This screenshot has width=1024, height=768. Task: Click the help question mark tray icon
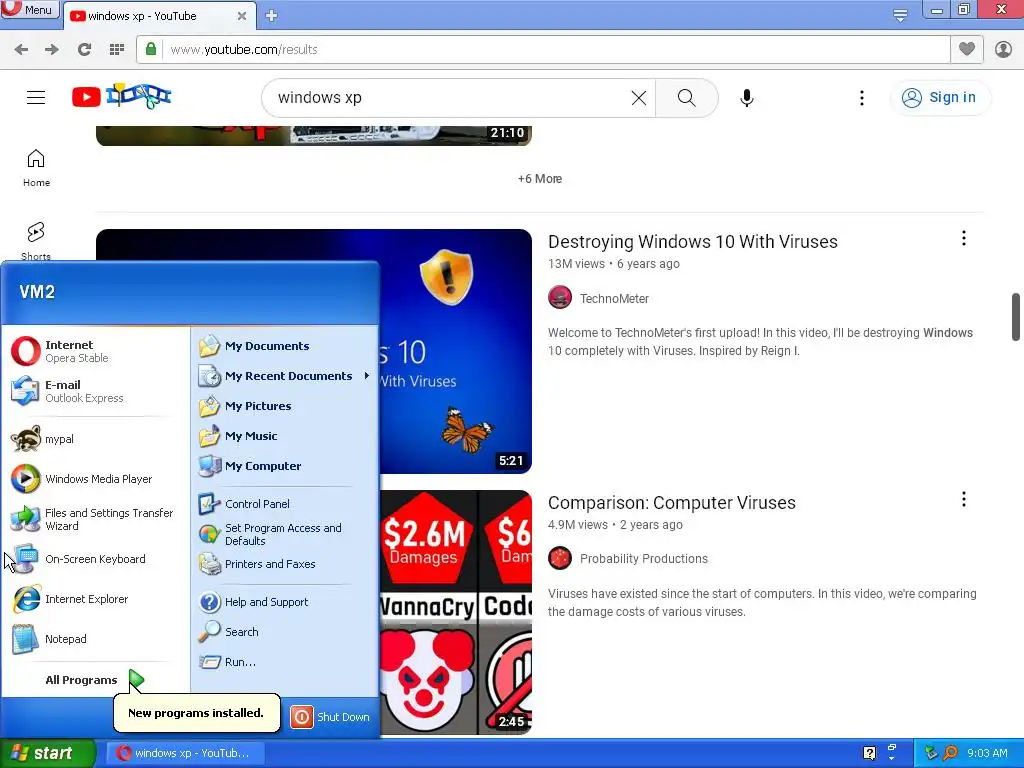pos(869,753)
